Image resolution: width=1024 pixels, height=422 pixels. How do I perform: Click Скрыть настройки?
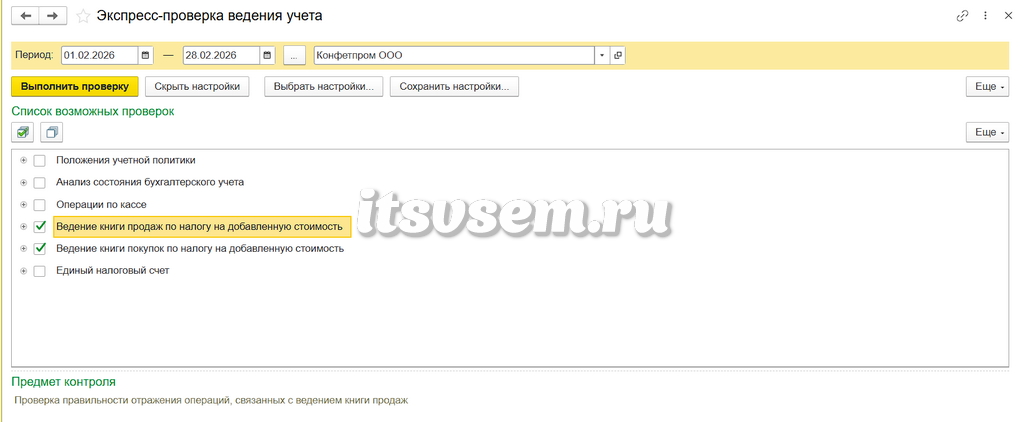197,86
